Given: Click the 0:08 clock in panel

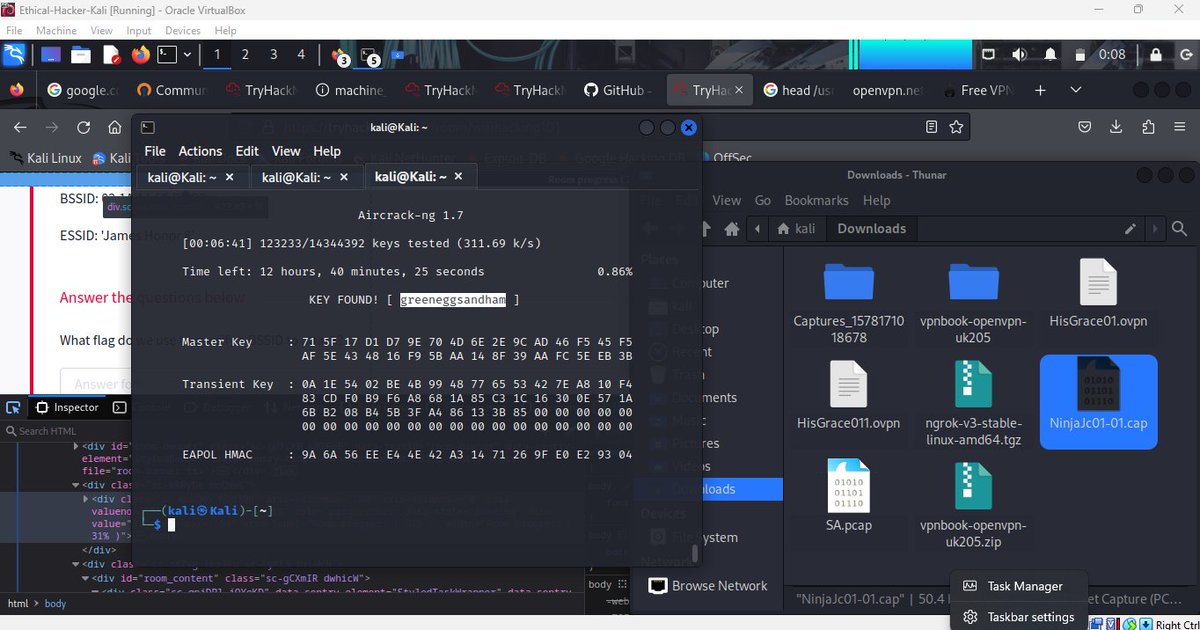Looking at the screenshot, I should tap(1112, 54).
